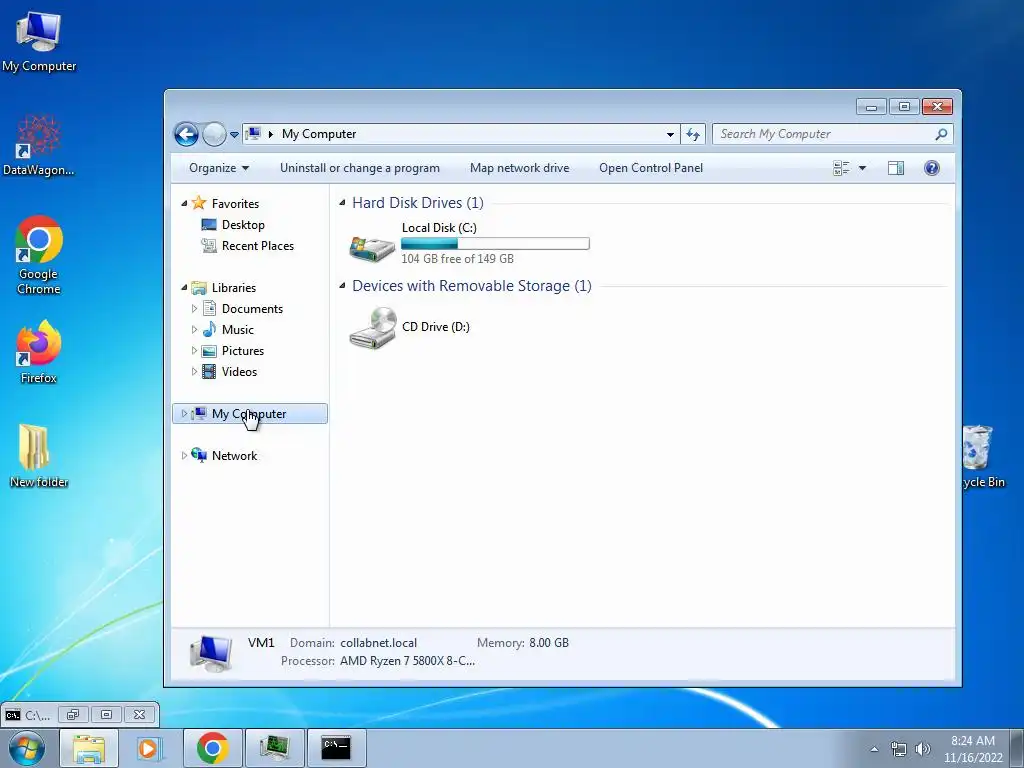1024x768 pixels.
Task: Expand the Network tree node
Action: click(184, 455)
